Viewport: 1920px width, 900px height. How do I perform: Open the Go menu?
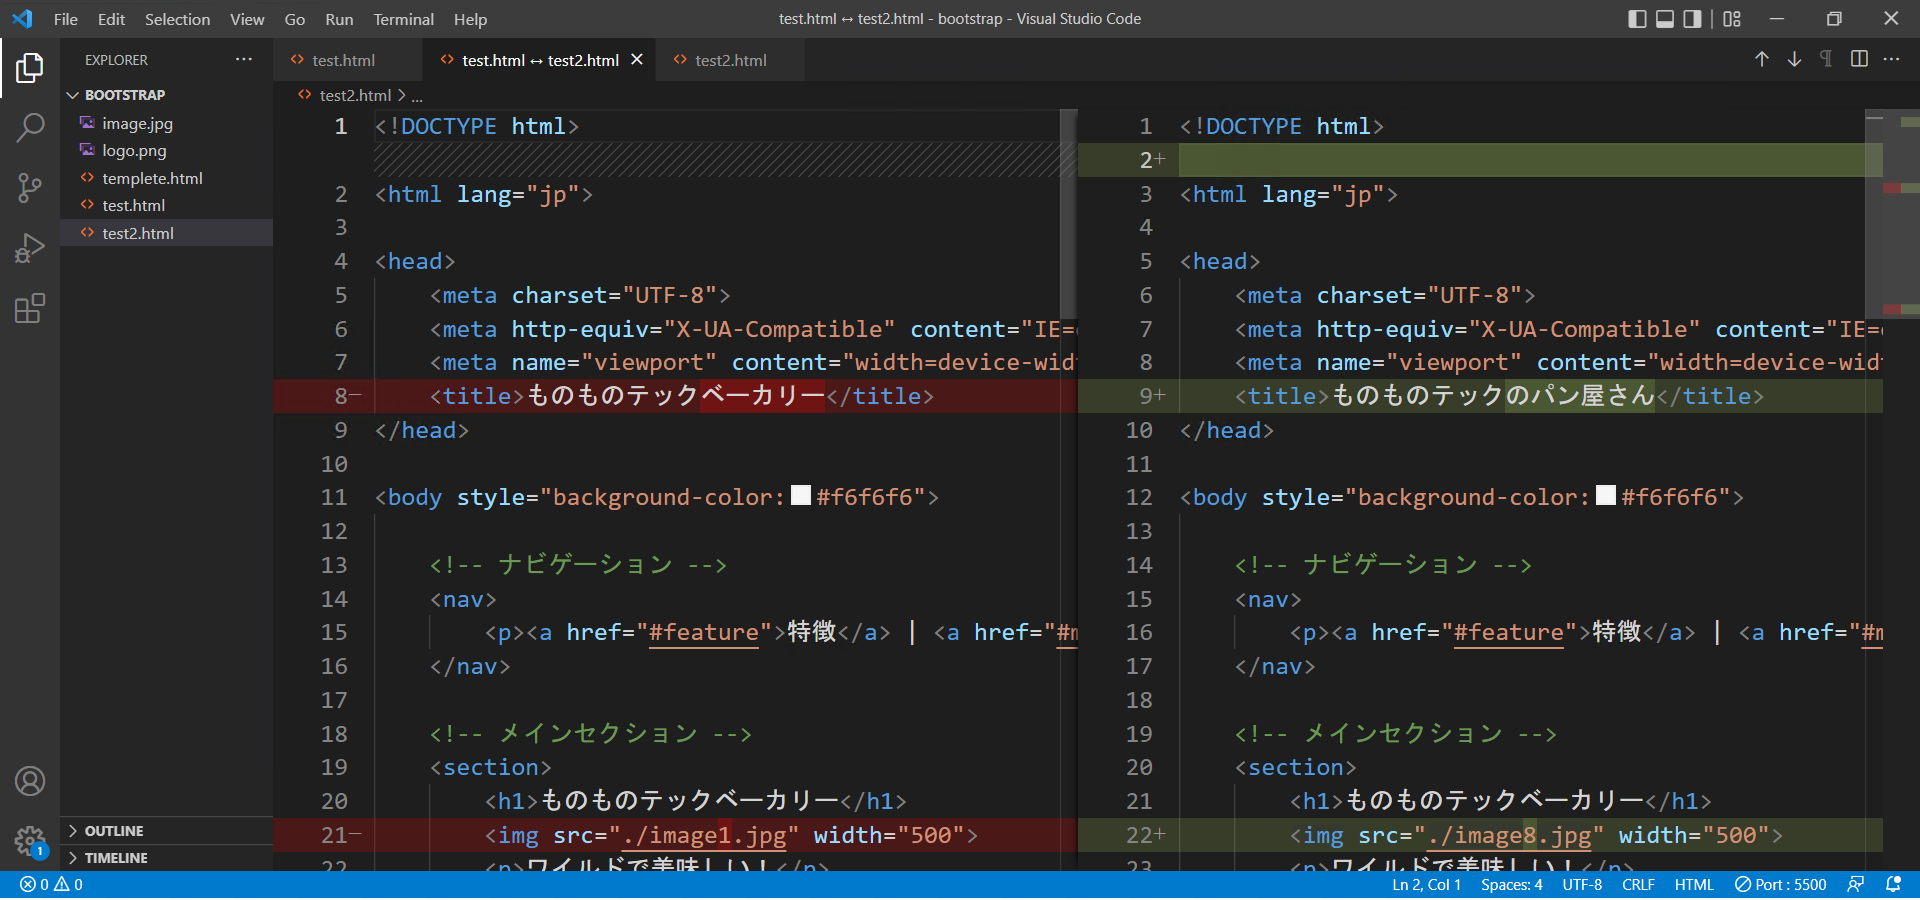coord(295,19)
